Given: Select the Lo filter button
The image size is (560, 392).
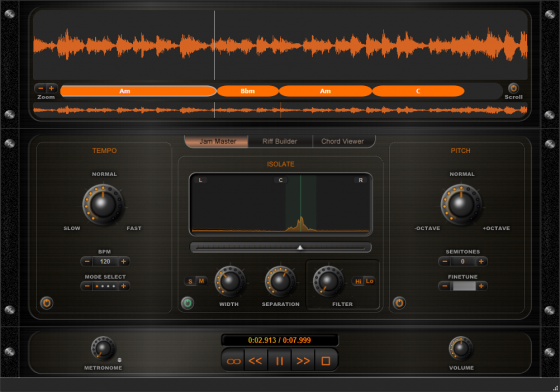Looking at the screenshot, I should [369, 281].
